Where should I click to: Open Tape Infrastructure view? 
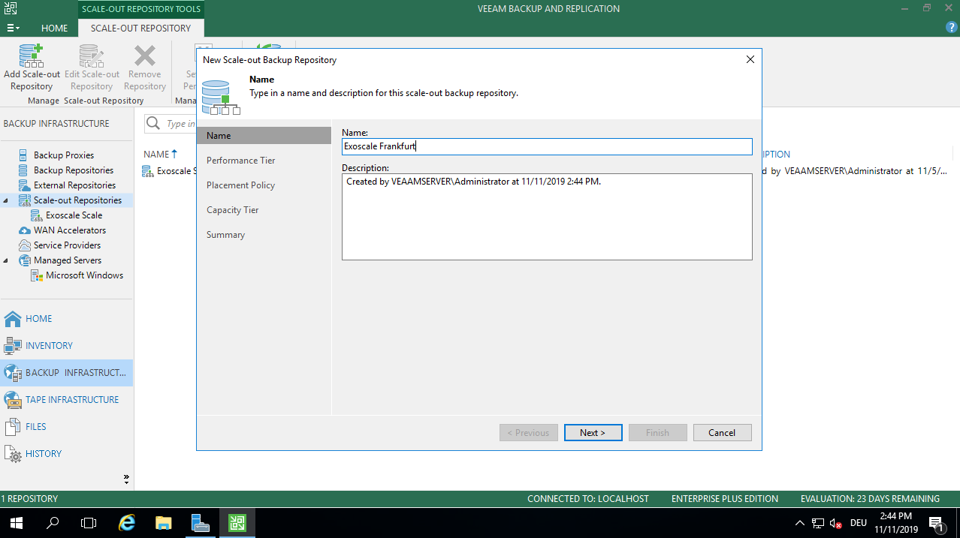72,400
